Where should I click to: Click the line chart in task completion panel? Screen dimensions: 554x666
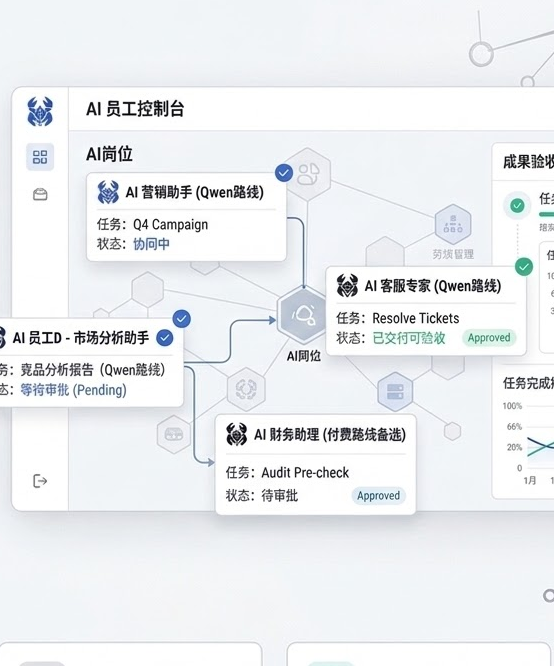[x=540, y=446]
